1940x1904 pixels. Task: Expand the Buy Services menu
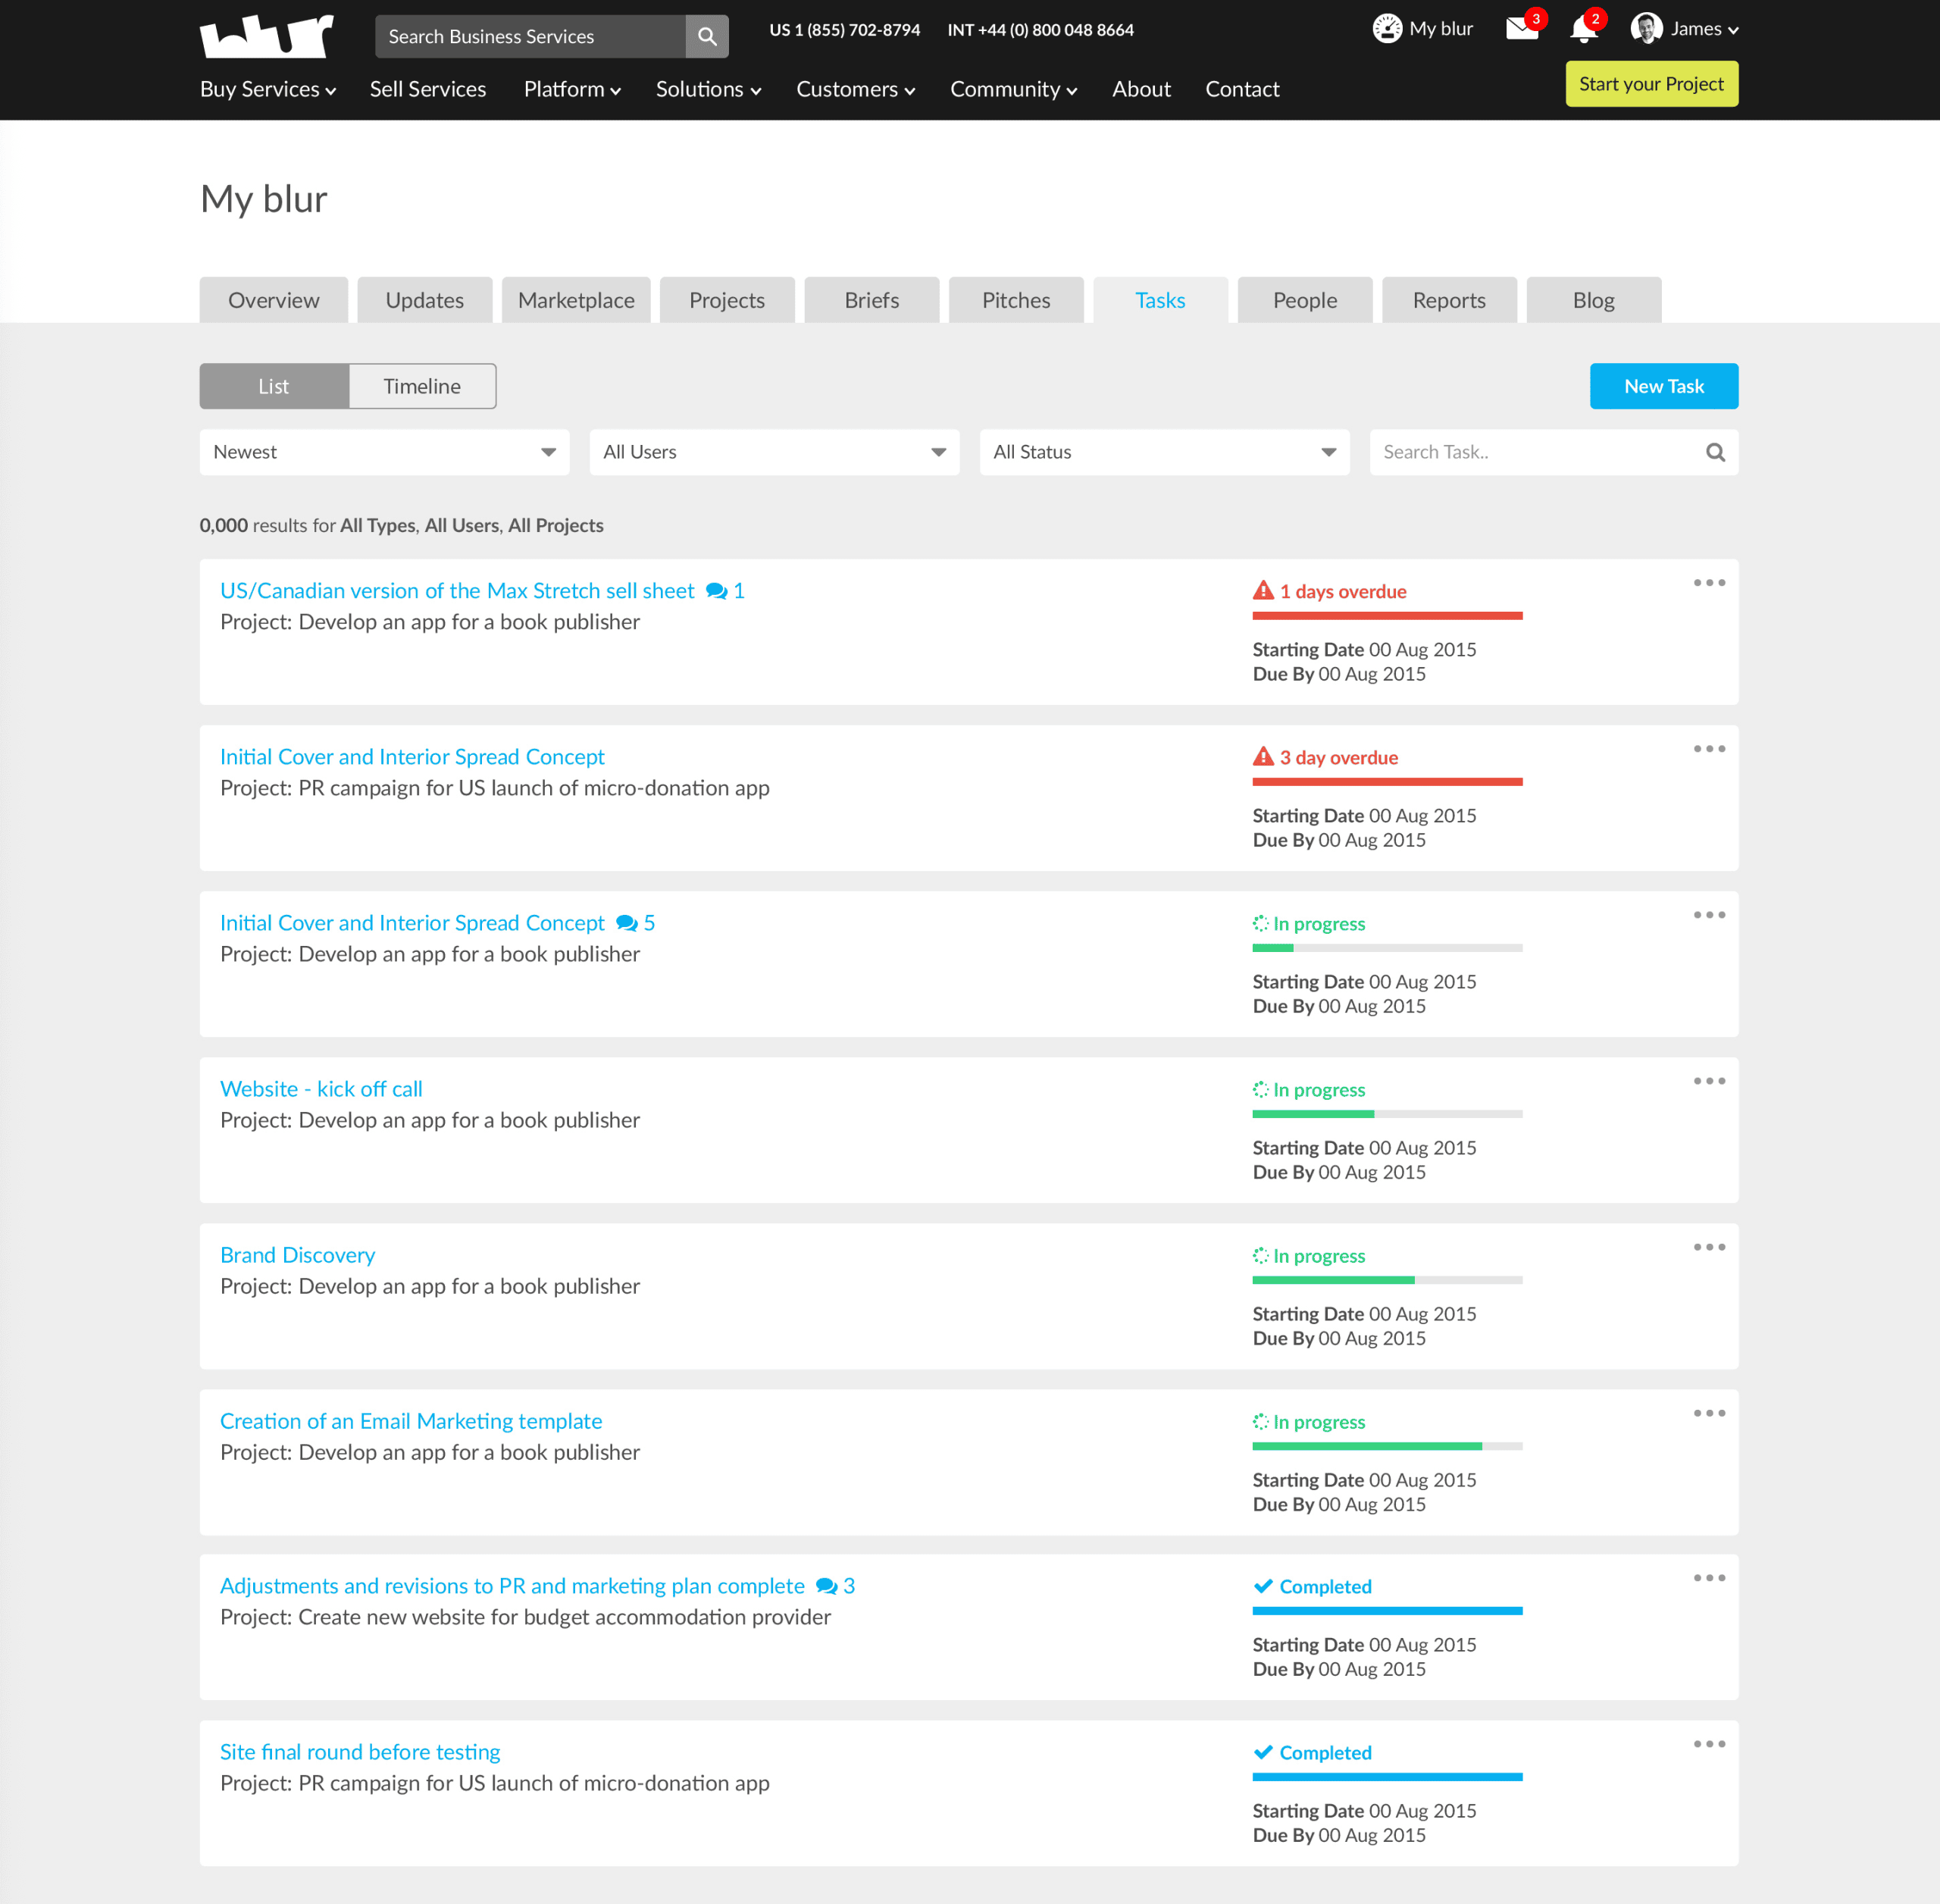pos(268,89)
